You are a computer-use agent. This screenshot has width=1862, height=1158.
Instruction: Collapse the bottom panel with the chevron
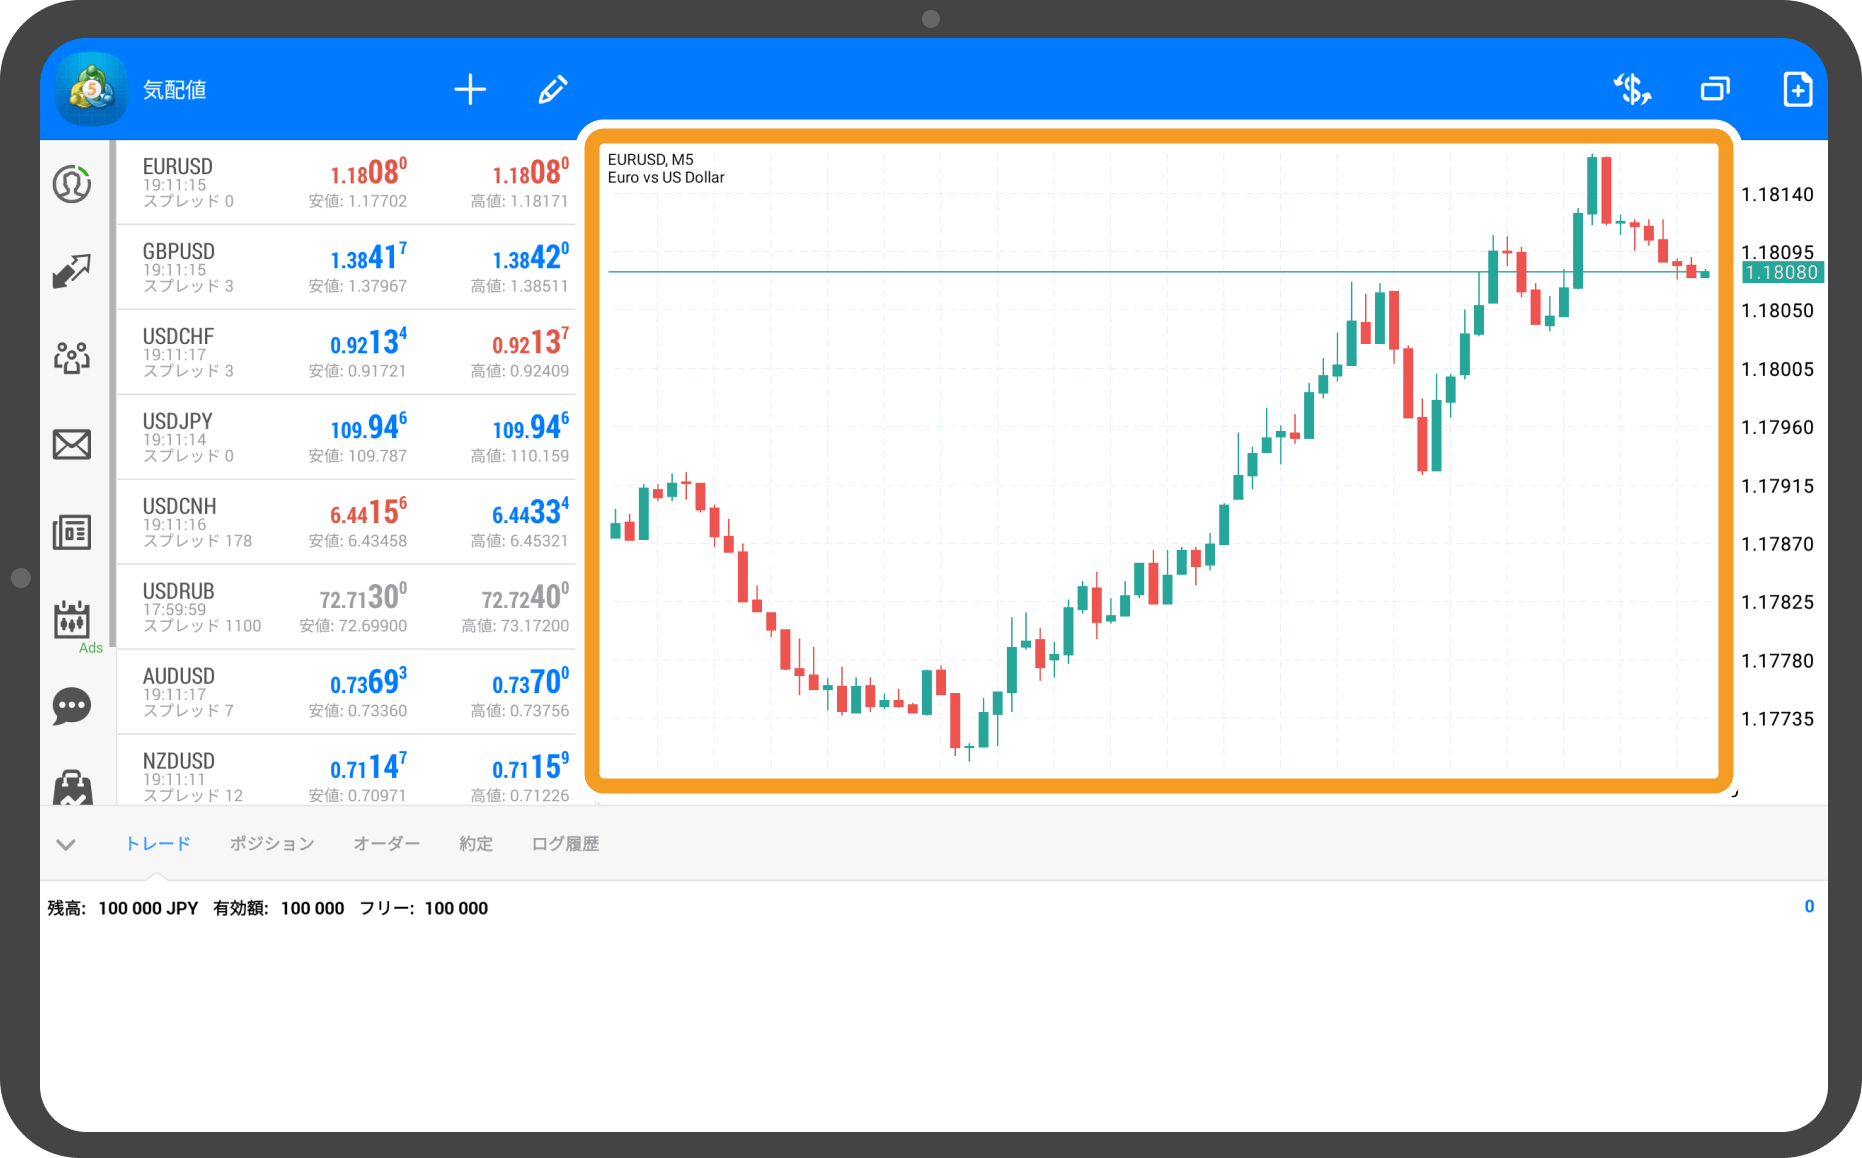pos(66,845)
